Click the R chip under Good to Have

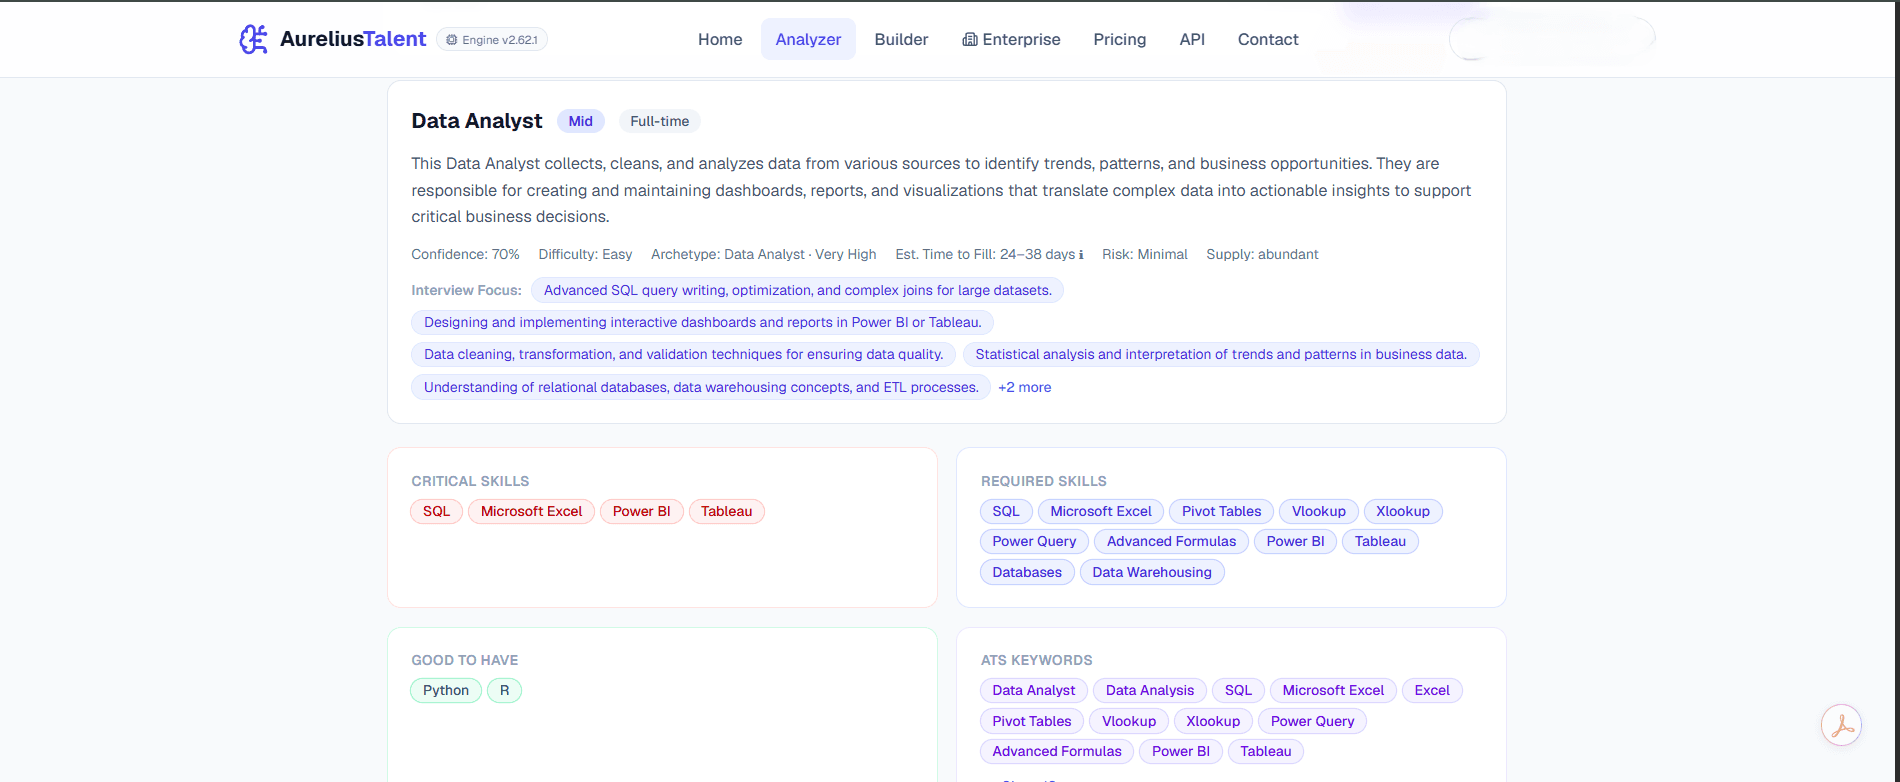tap(504, 690)
